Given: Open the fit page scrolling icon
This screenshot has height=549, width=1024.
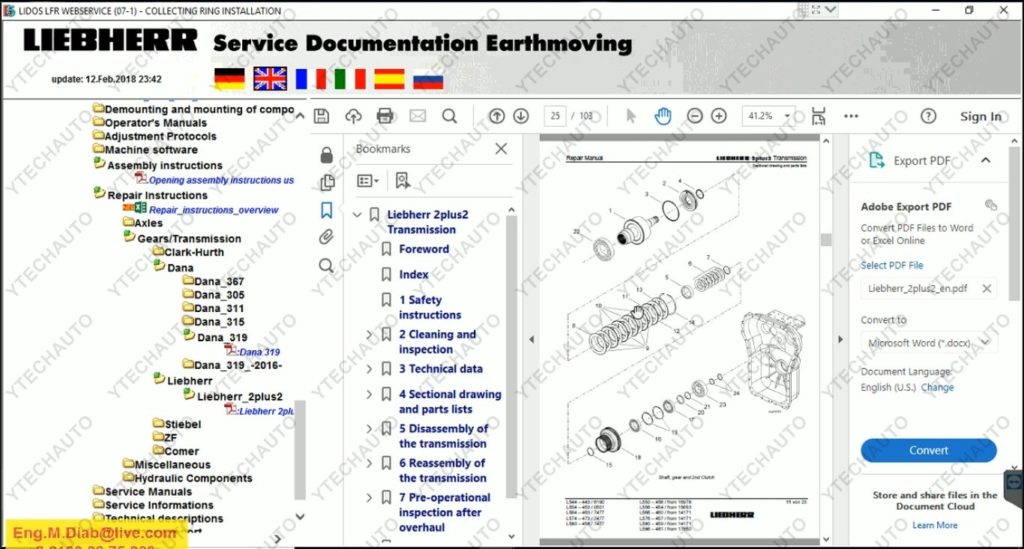Looking at the screenshot, I should point(818,116).
